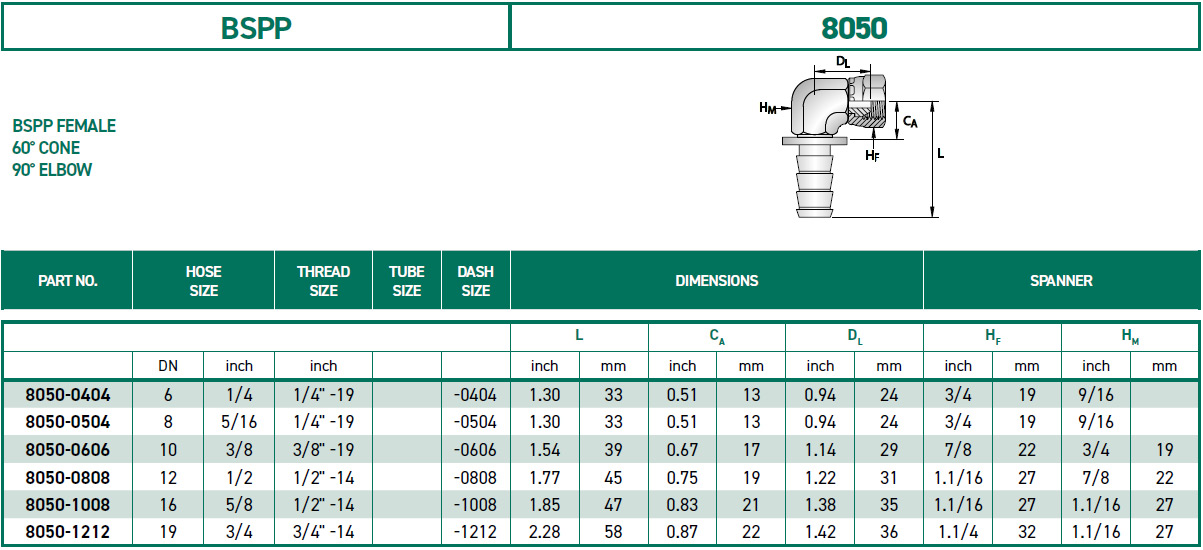The image size is (1203, 550).
Task: Click DN value 12
Action: click(x=168, y=477)
